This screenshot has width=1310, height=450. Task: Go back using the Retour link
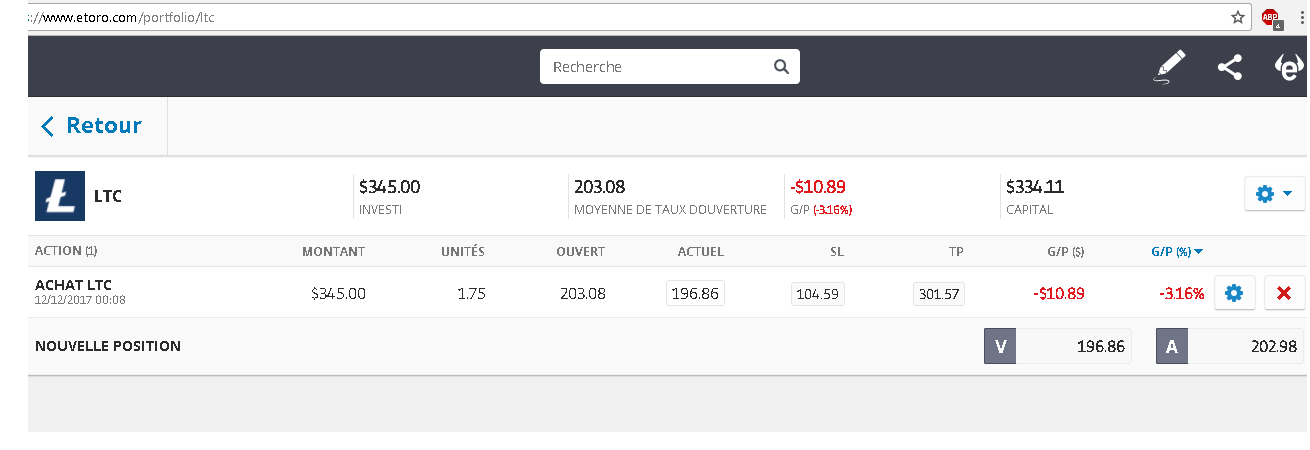[92, 126]
